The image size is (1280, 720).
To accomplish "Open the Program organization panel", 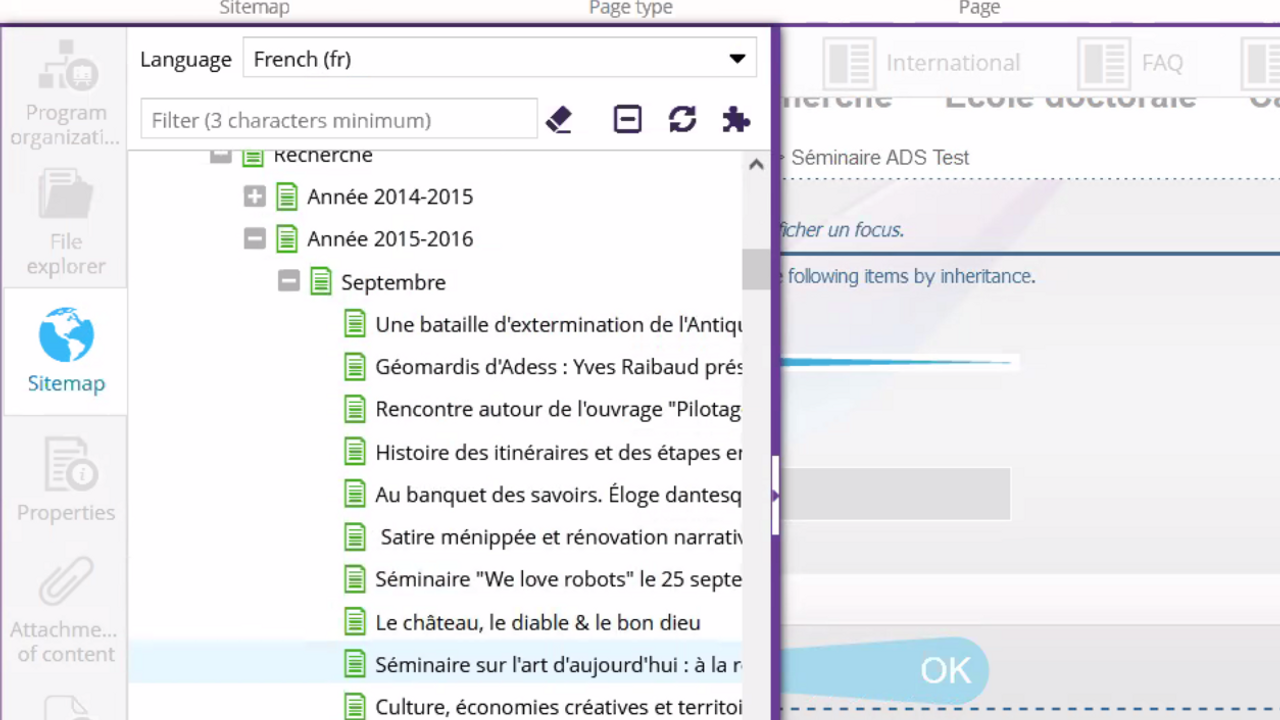I will pos(66,93).
